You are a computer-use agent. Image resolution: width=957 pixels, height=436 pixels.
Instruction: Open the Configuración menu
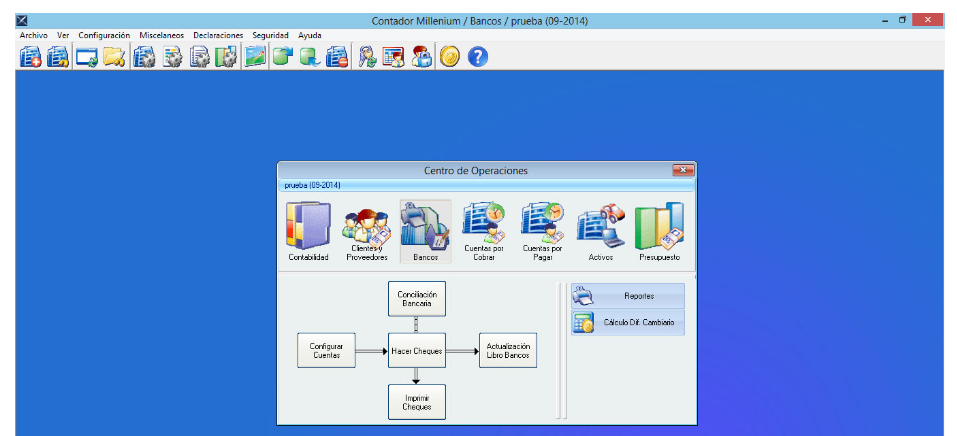click(104, 35)
